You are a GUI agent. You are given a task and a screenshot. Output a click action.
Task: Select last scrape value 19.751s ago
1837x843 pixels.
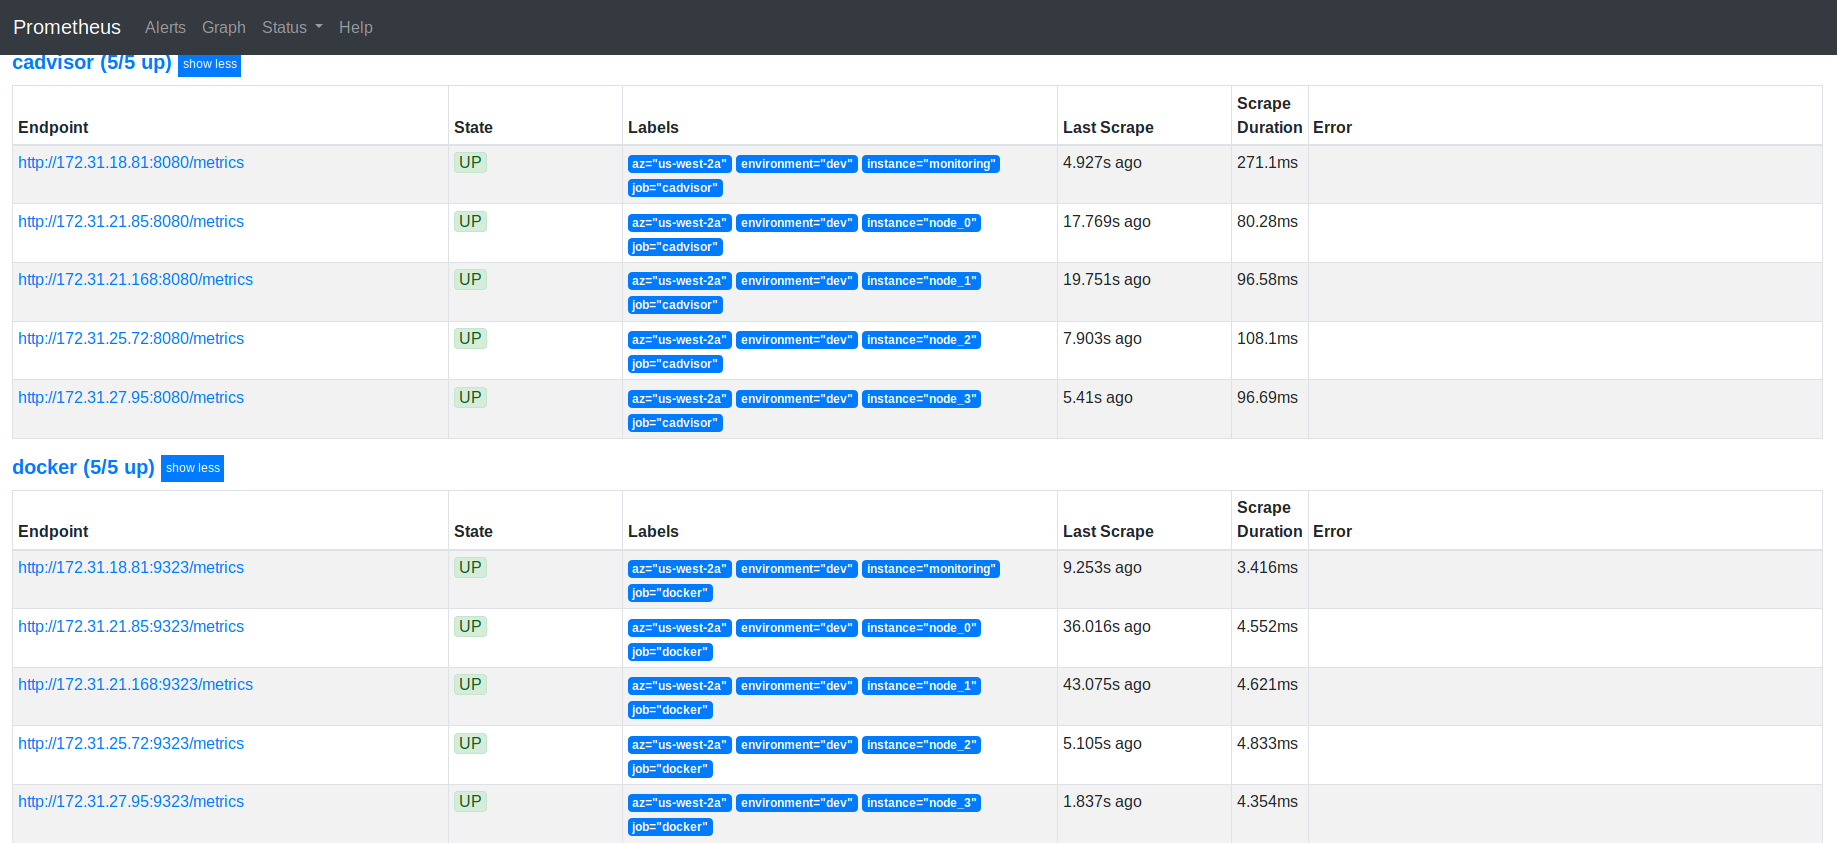coord(1107,279)
